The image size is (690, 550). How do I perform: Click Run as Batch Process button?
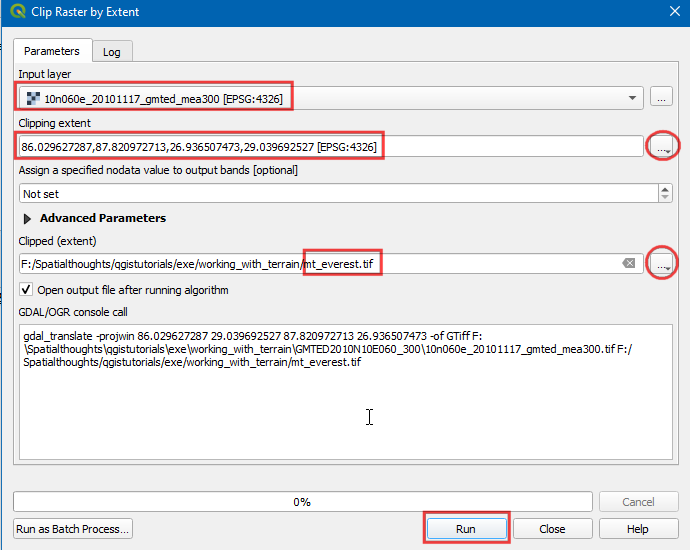[x=72, y=528]
